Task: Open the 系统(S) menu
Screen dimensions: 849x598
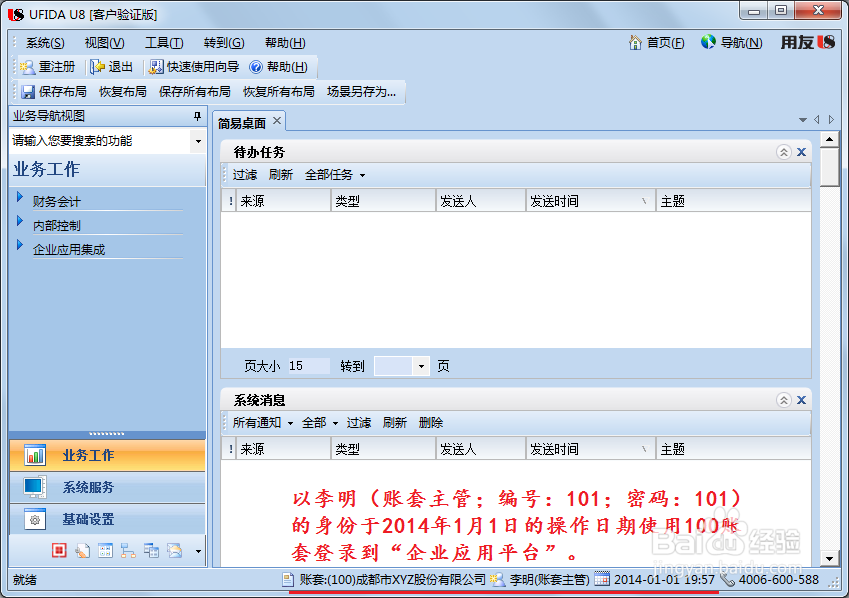Action: coord(45,43)
